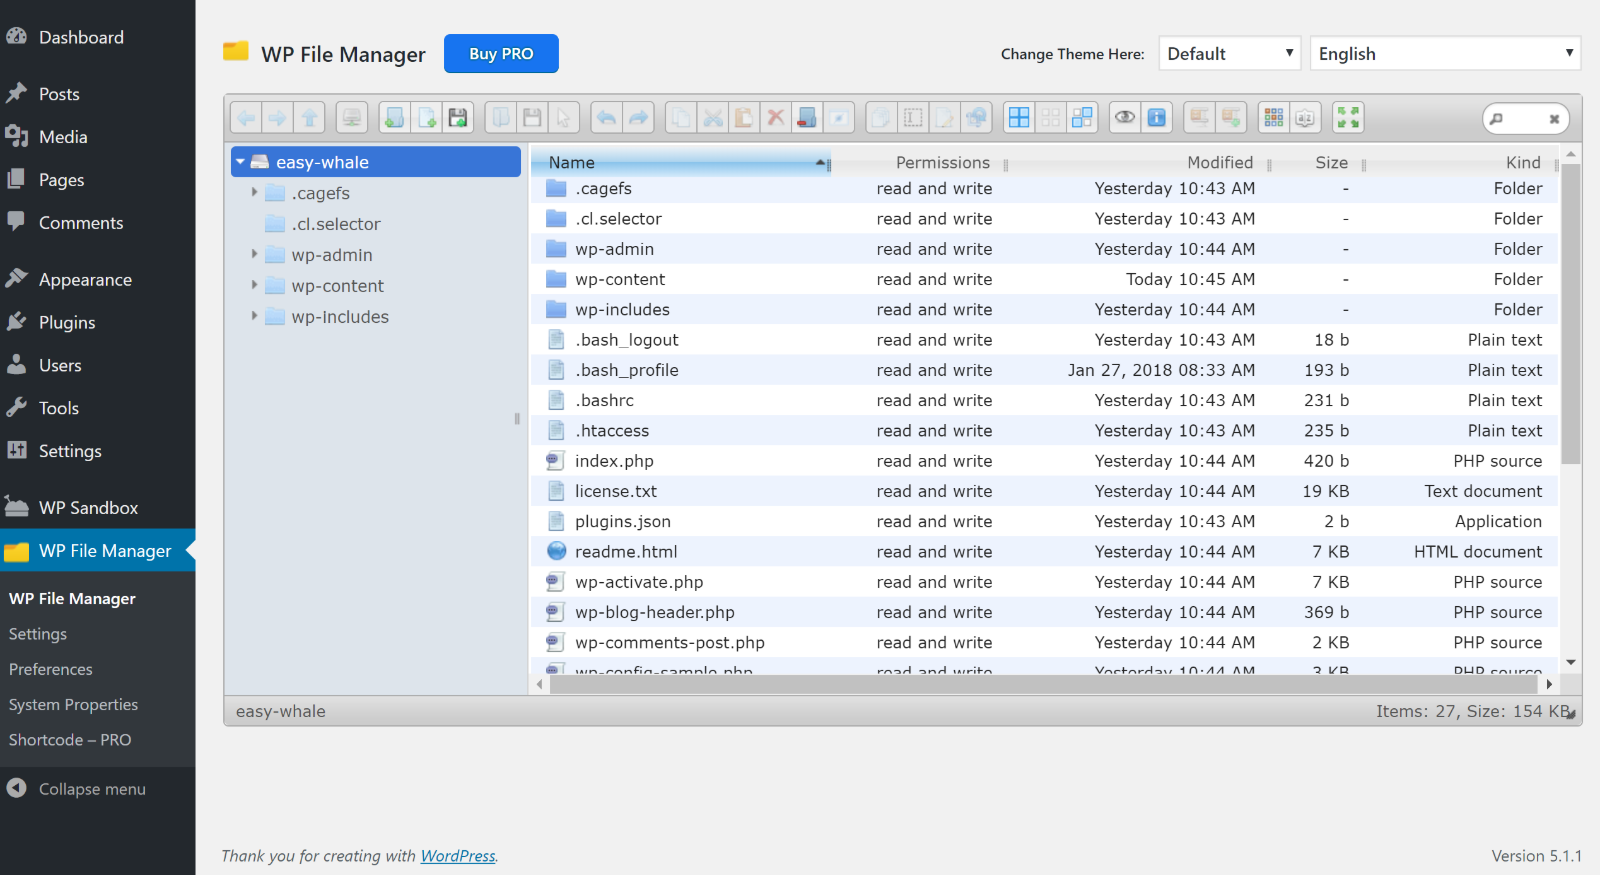Click the undo arrow in toolbar

pyautogui.click(x=607, y=118)
